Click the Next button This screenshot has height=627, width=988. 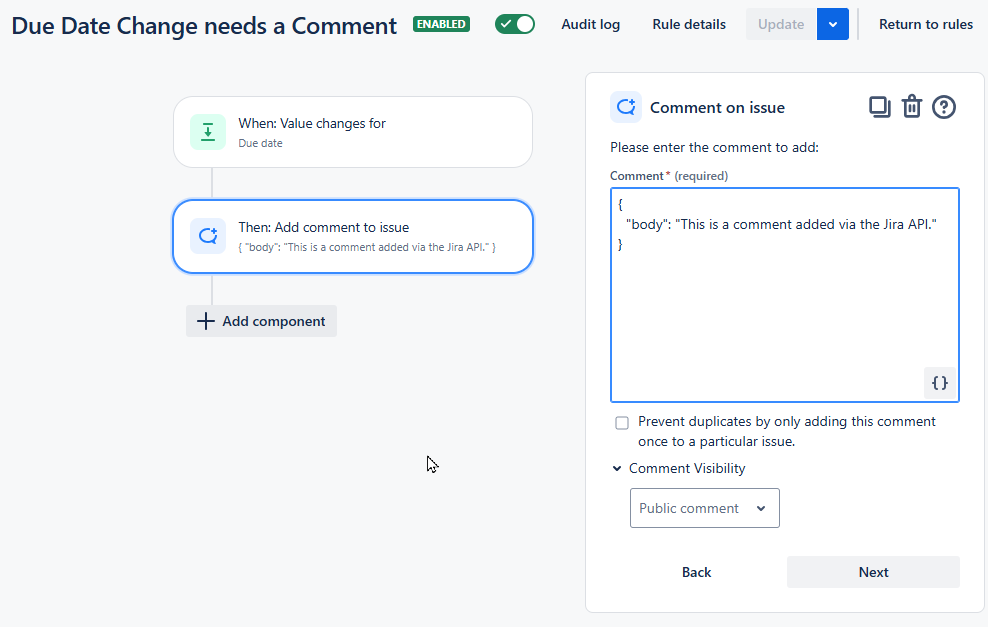873,572
